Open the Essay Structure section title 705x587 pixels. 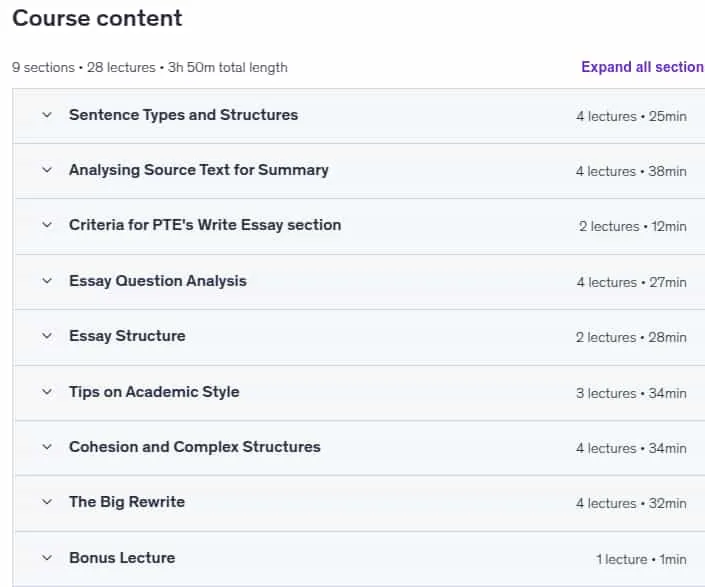(127, 336)
